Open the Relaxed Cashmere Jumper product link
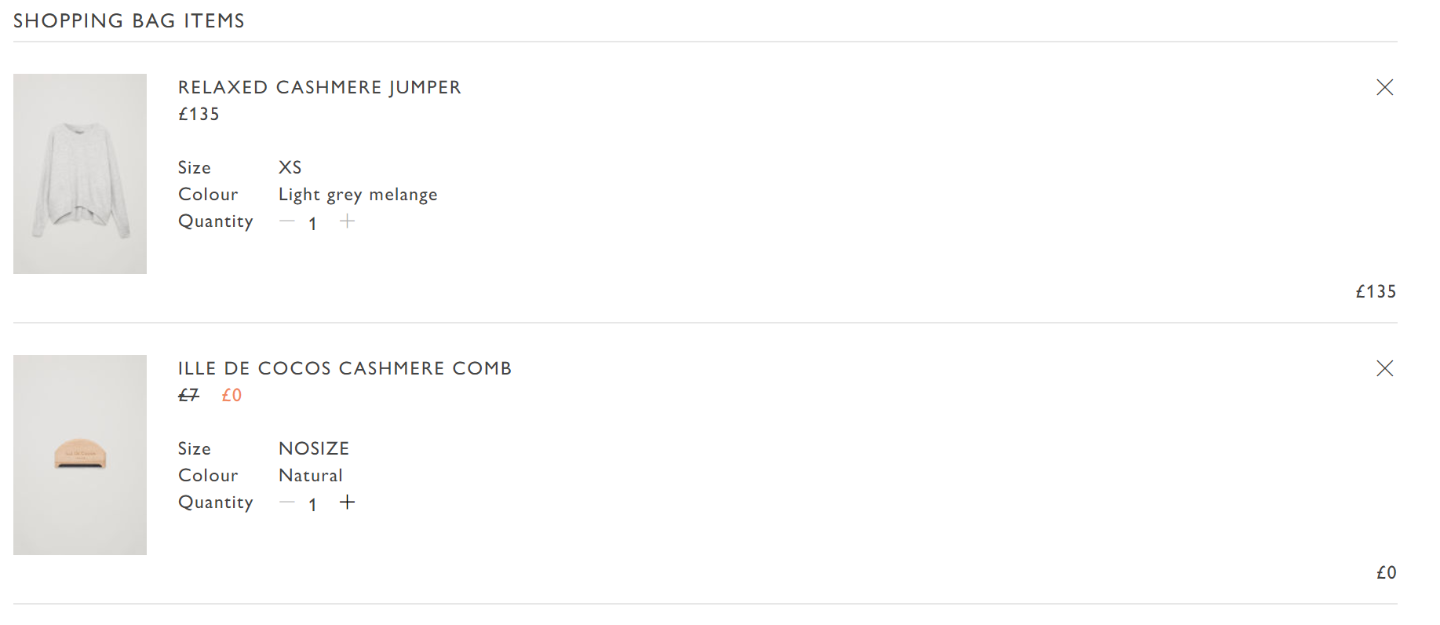The width and height of the screenshot is (1440, 625). (319, 87)
